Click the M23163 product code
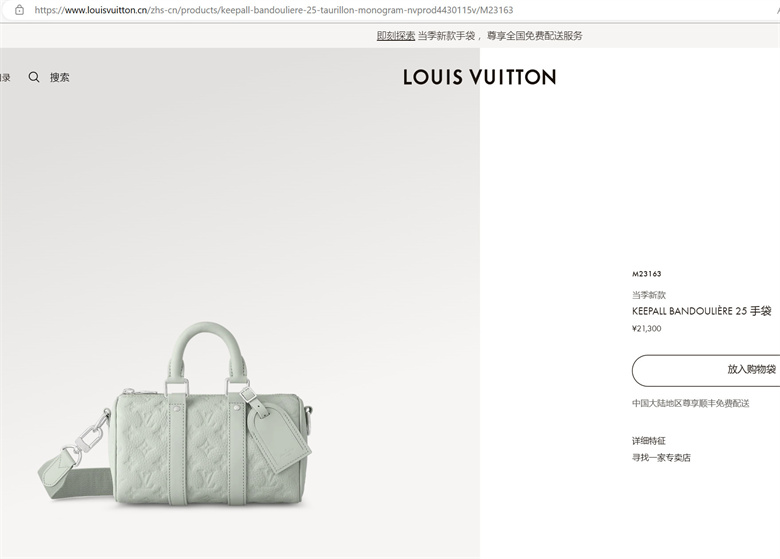The image size is (780, 559). tap(646, 274)
